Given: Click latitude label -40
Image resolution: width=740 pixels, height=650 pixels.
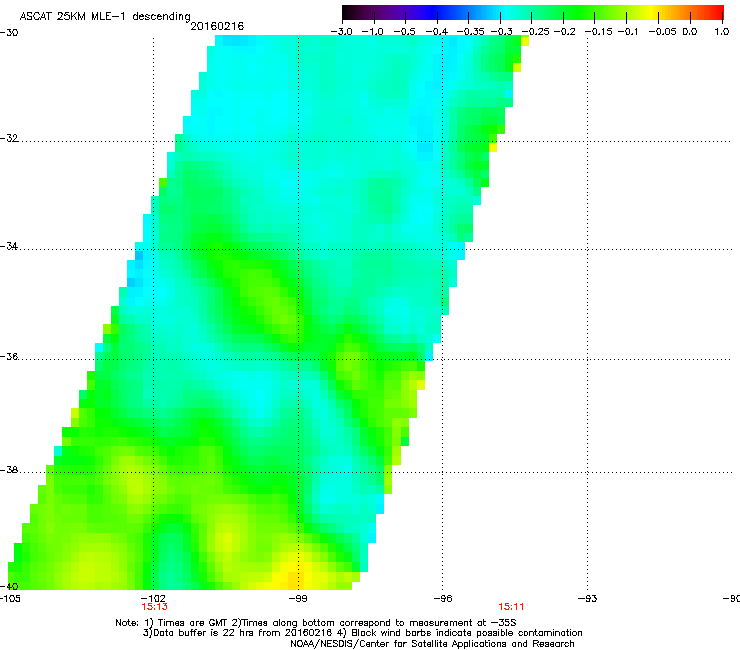Looking at the screenshot, I should pyautogui.click(x=9, y=586).
